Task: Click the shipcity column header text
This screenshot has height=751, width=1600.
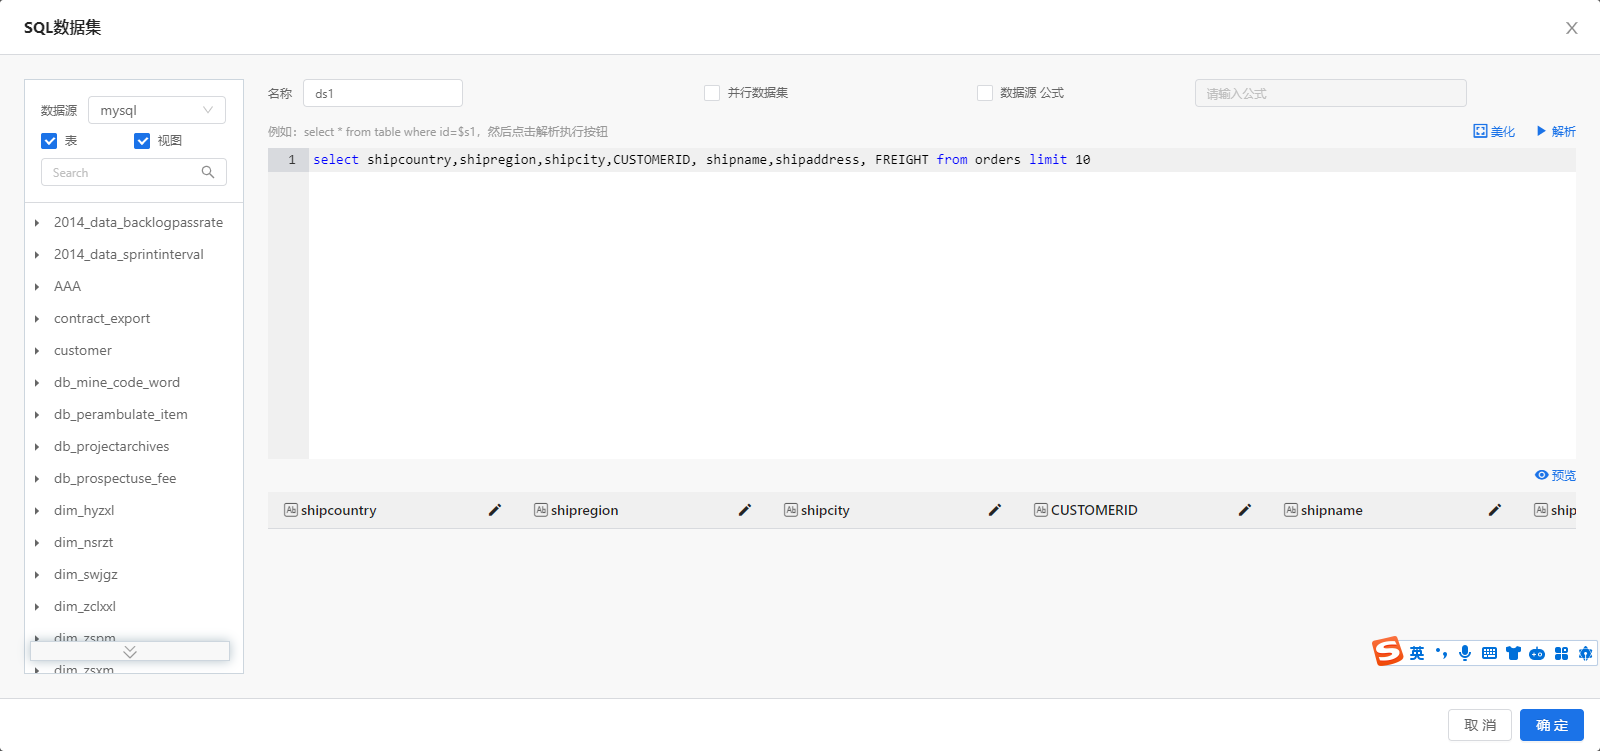Action: click(825, 510)
